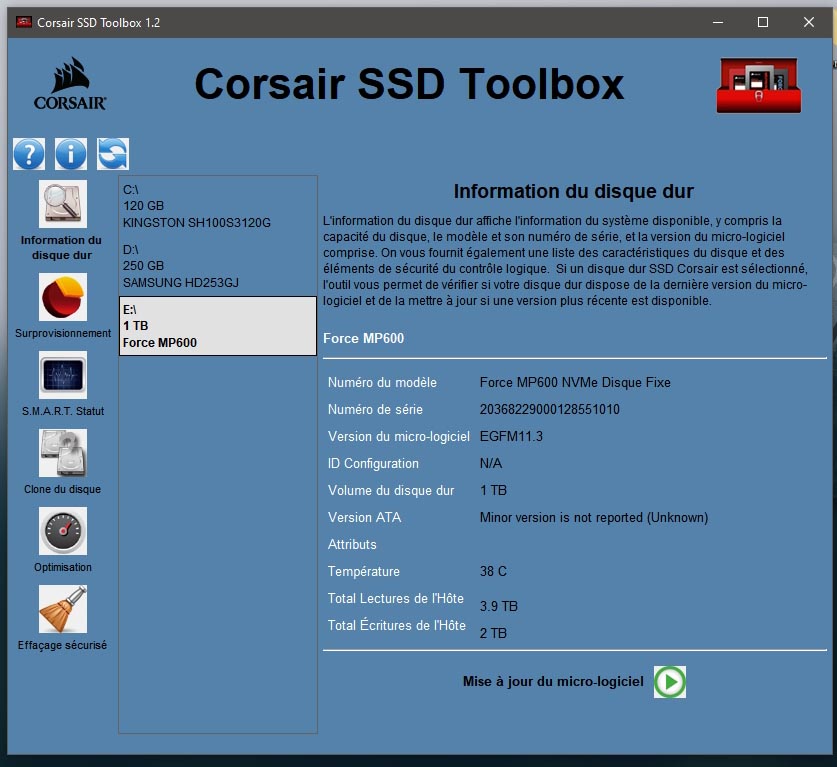Click the model value Force MP600 NVMe Disque Fixe

coord(575,382)
